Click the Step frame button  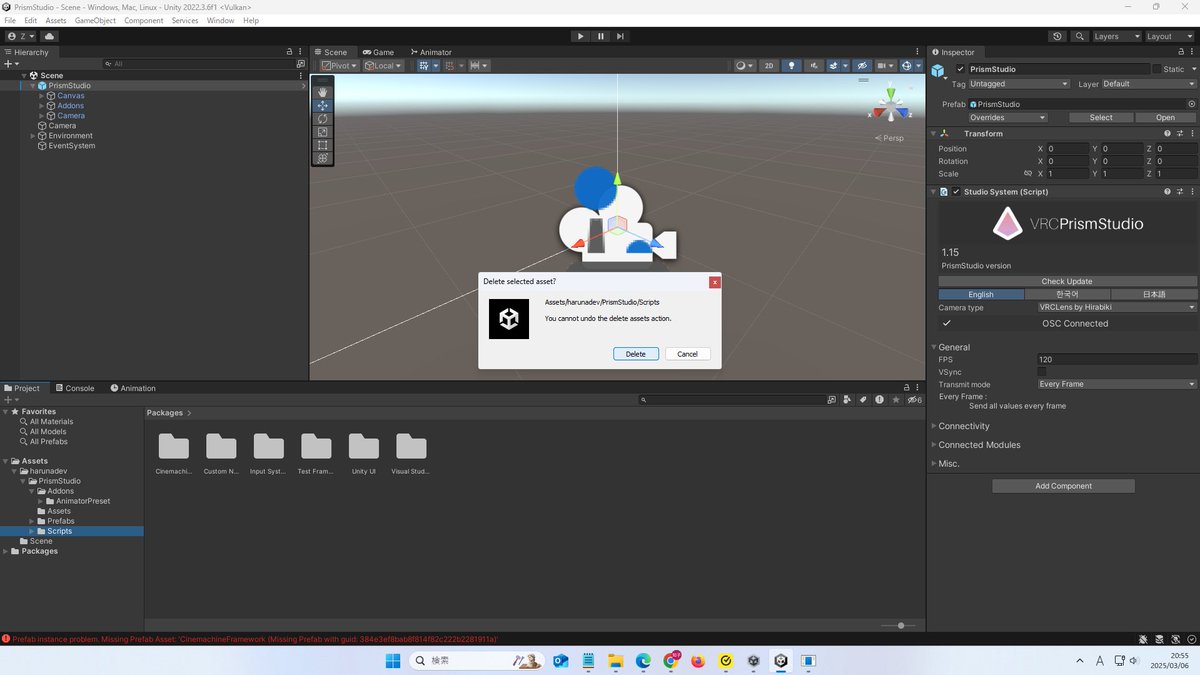tap(620, 36)
